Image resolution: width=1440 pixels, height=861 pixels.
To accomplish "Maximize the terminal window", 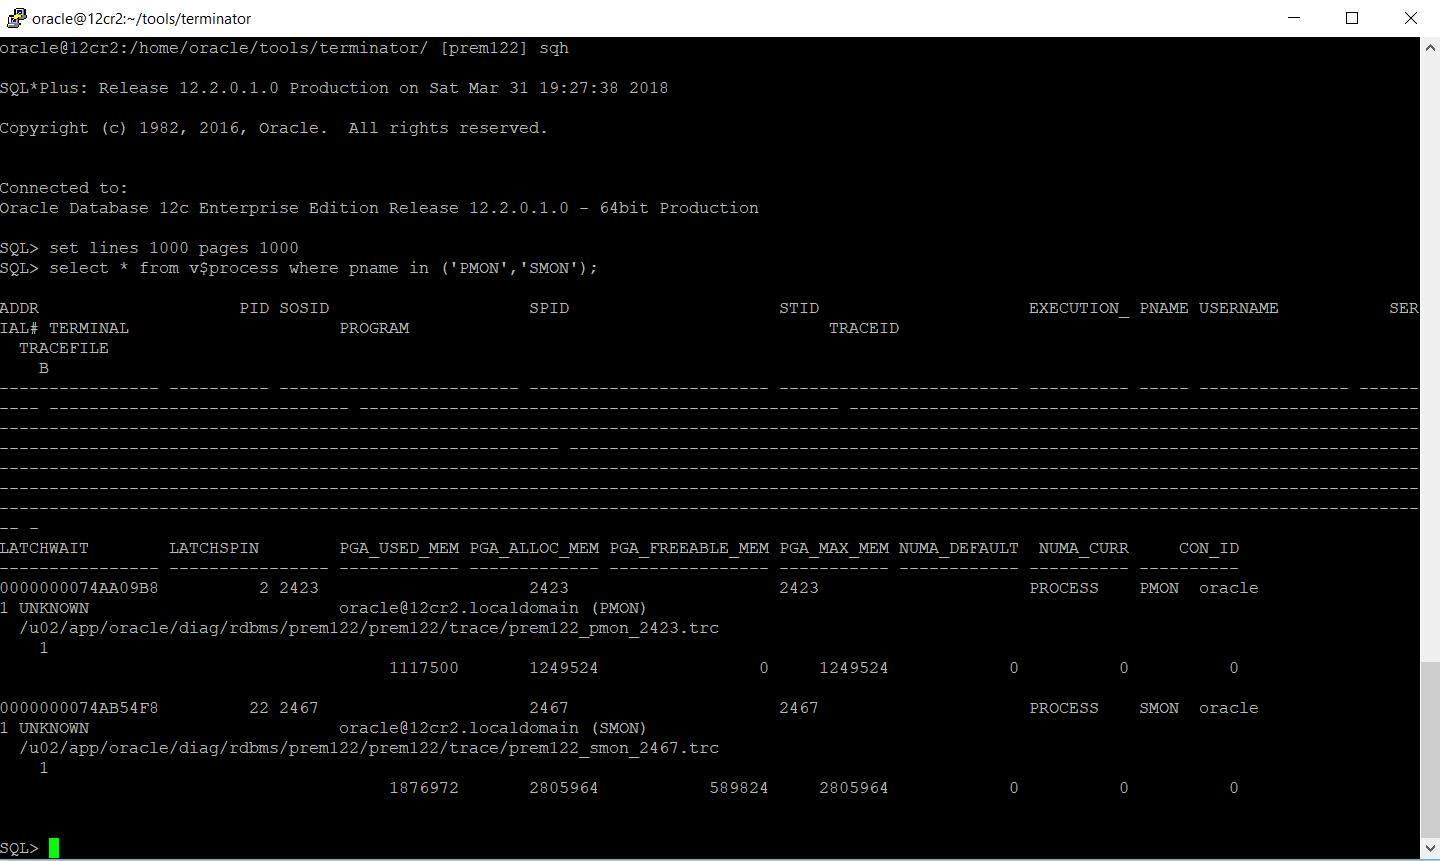I will 1352,18.
